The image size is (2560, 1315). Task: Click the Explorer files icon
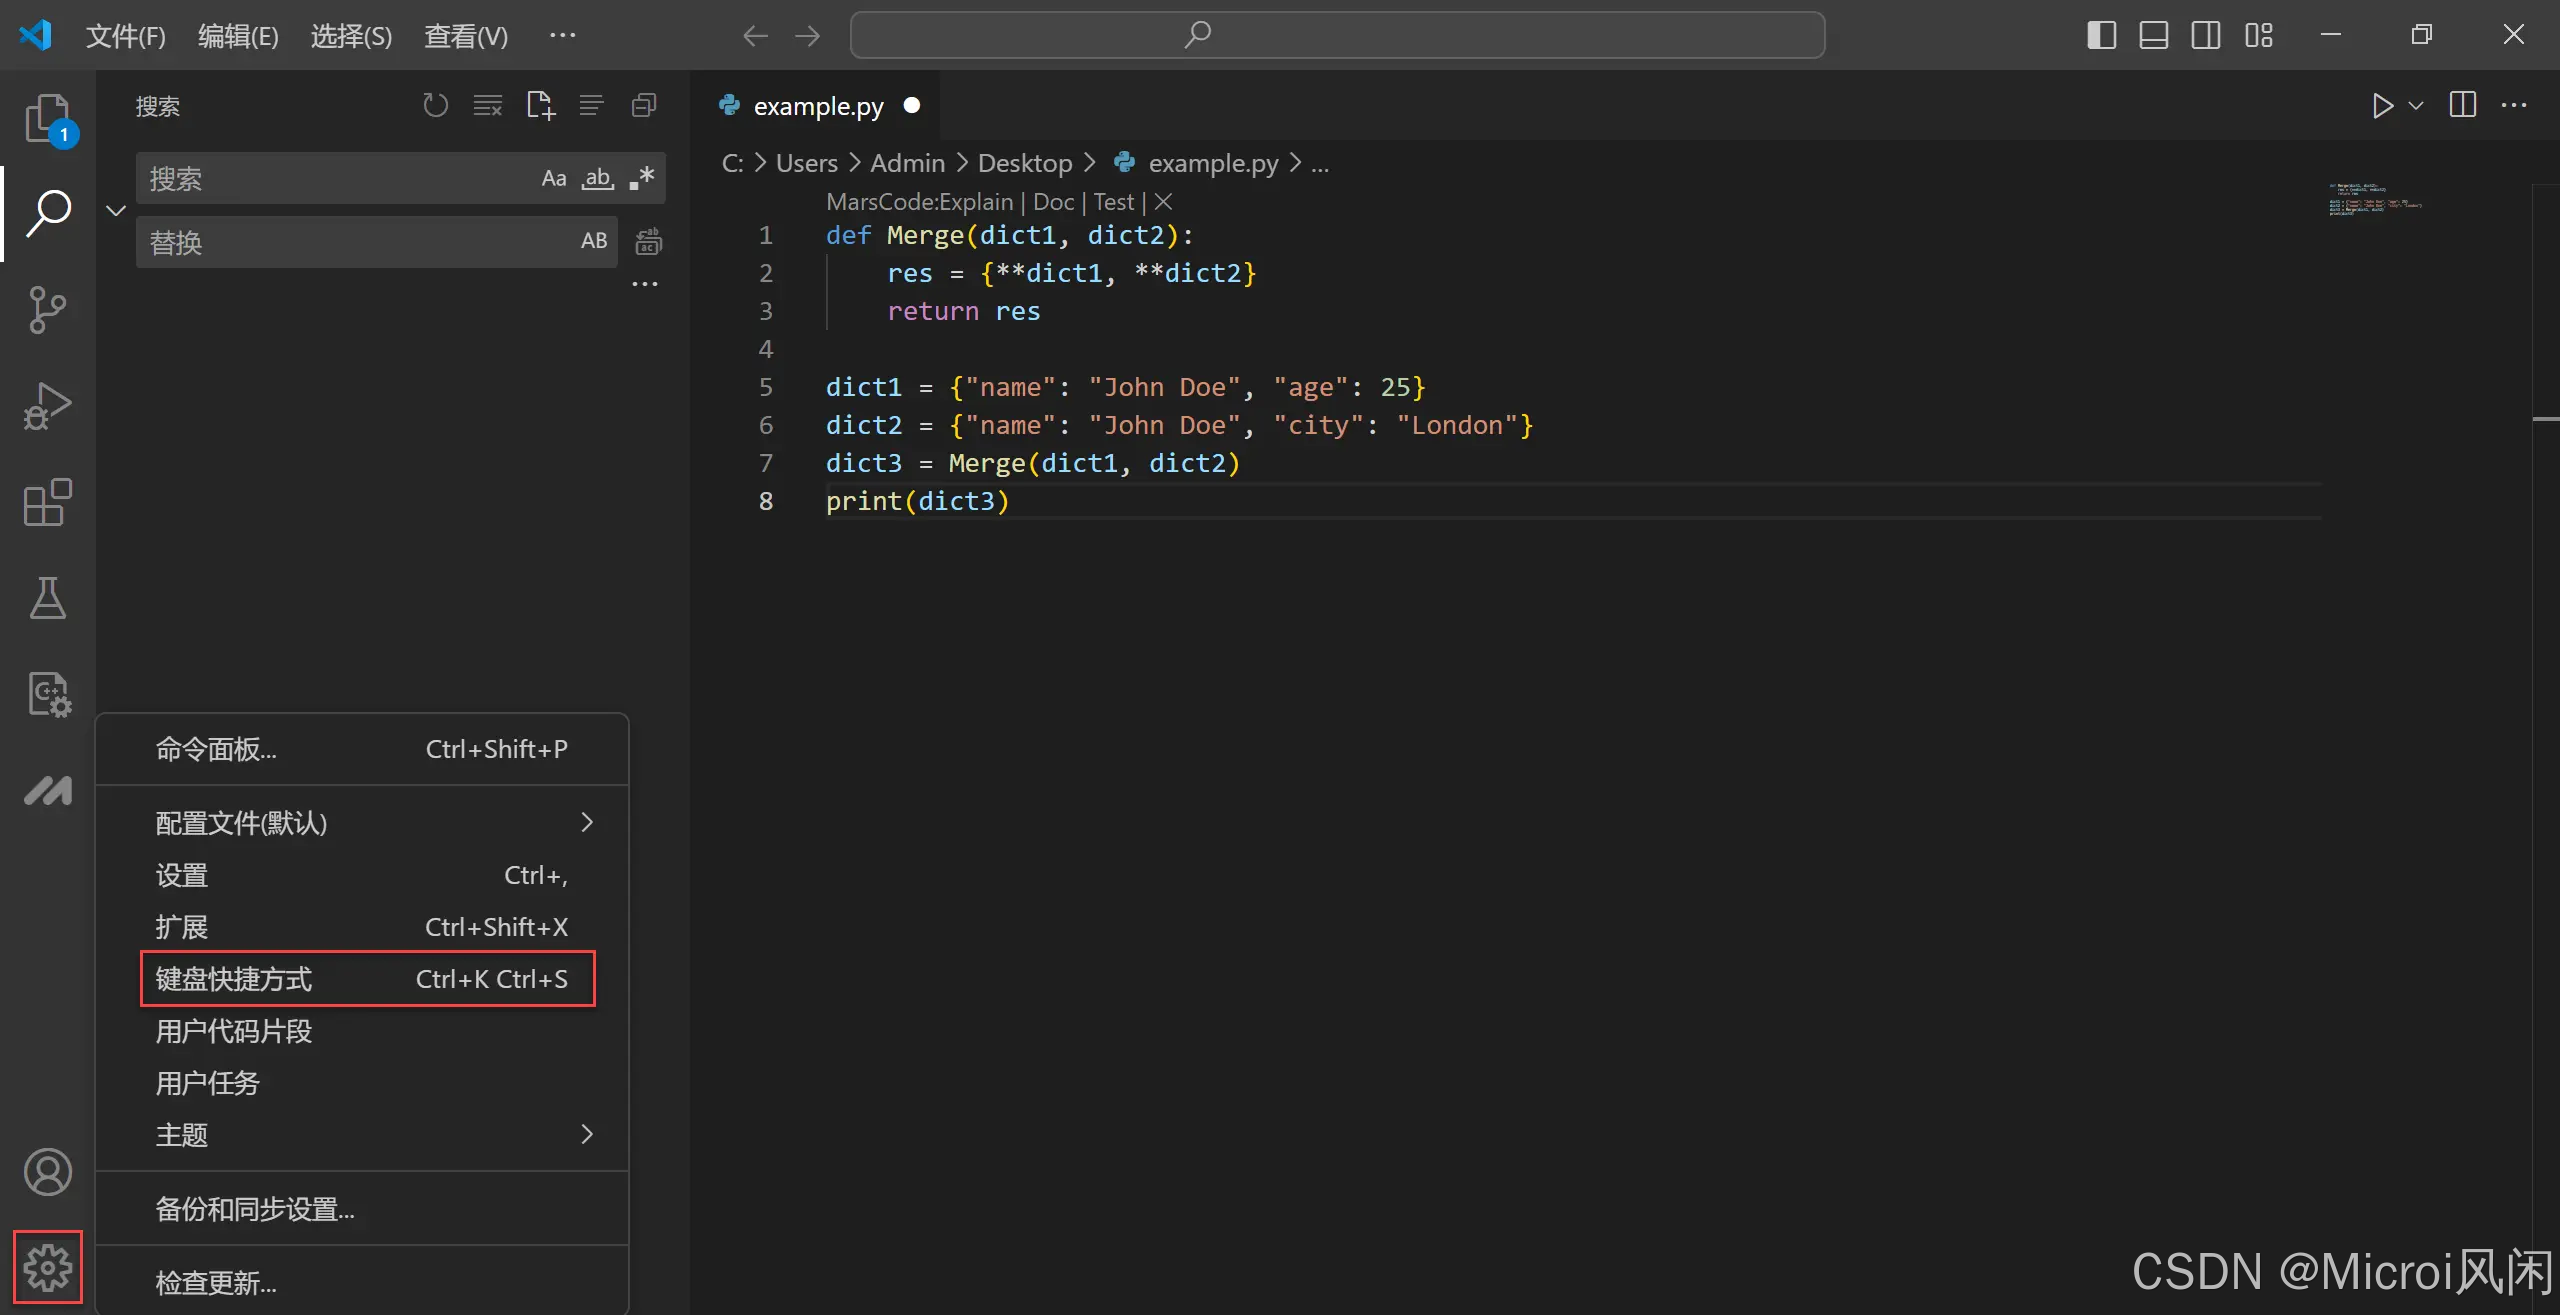click(47, 119)
